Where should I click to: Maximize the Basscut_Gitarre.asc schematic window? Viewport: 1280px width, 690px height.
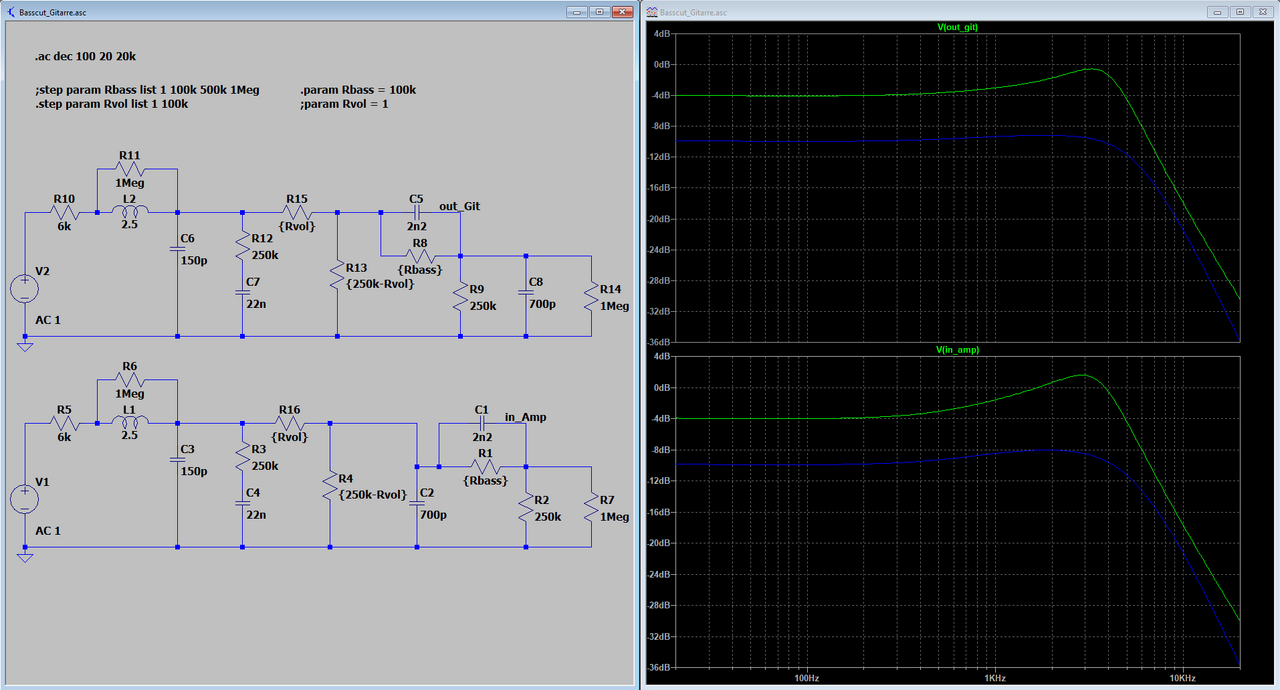tap(599, 12)
